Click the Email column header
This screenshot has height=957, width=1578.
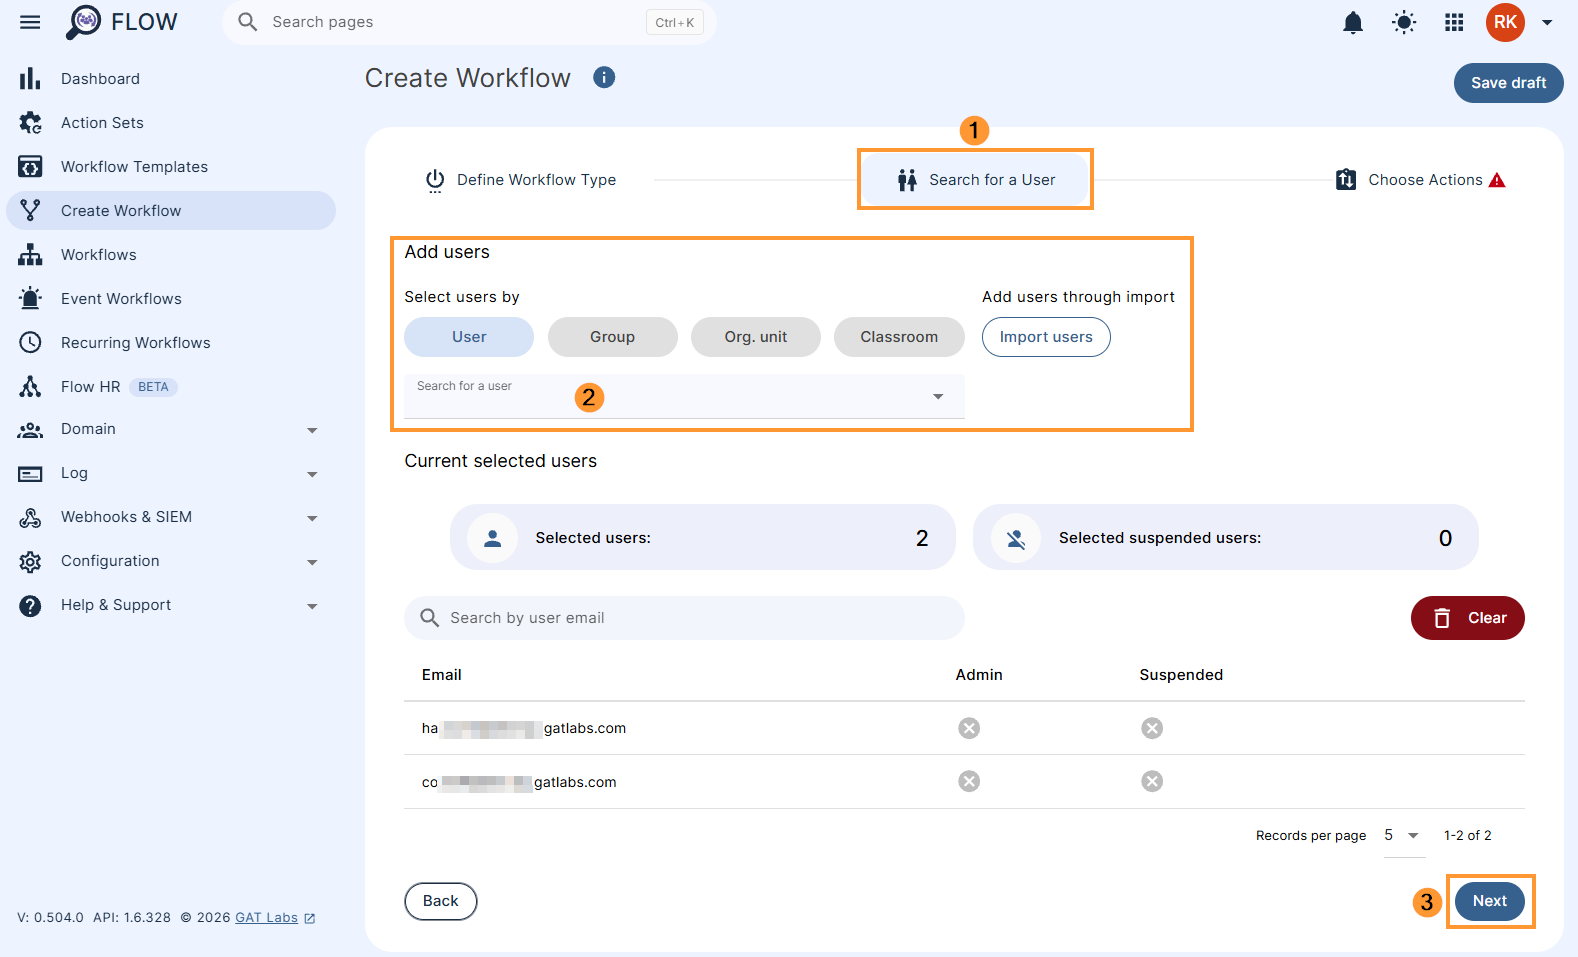(x=441, y=675)
